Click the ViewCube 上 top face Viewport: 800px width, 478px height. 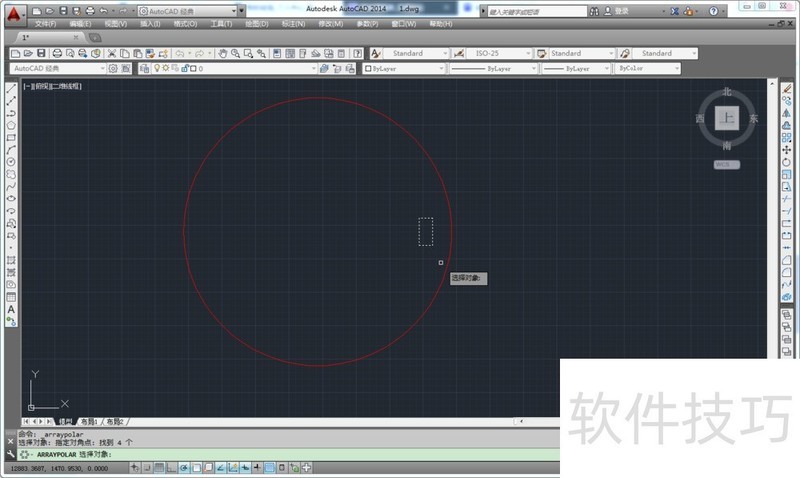(x=727, y=118)
